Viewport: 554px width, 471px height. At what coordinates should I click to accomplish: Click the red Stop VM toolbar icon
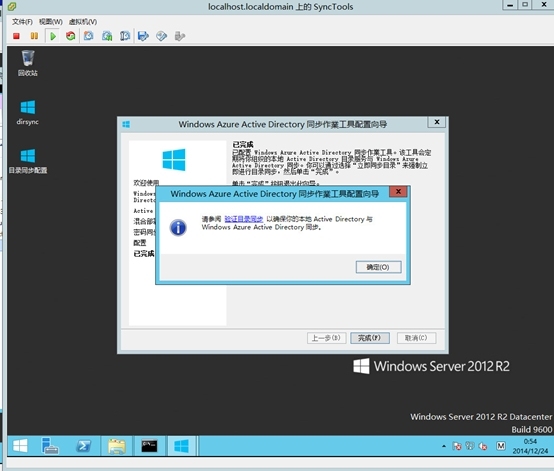pos(16,36)
